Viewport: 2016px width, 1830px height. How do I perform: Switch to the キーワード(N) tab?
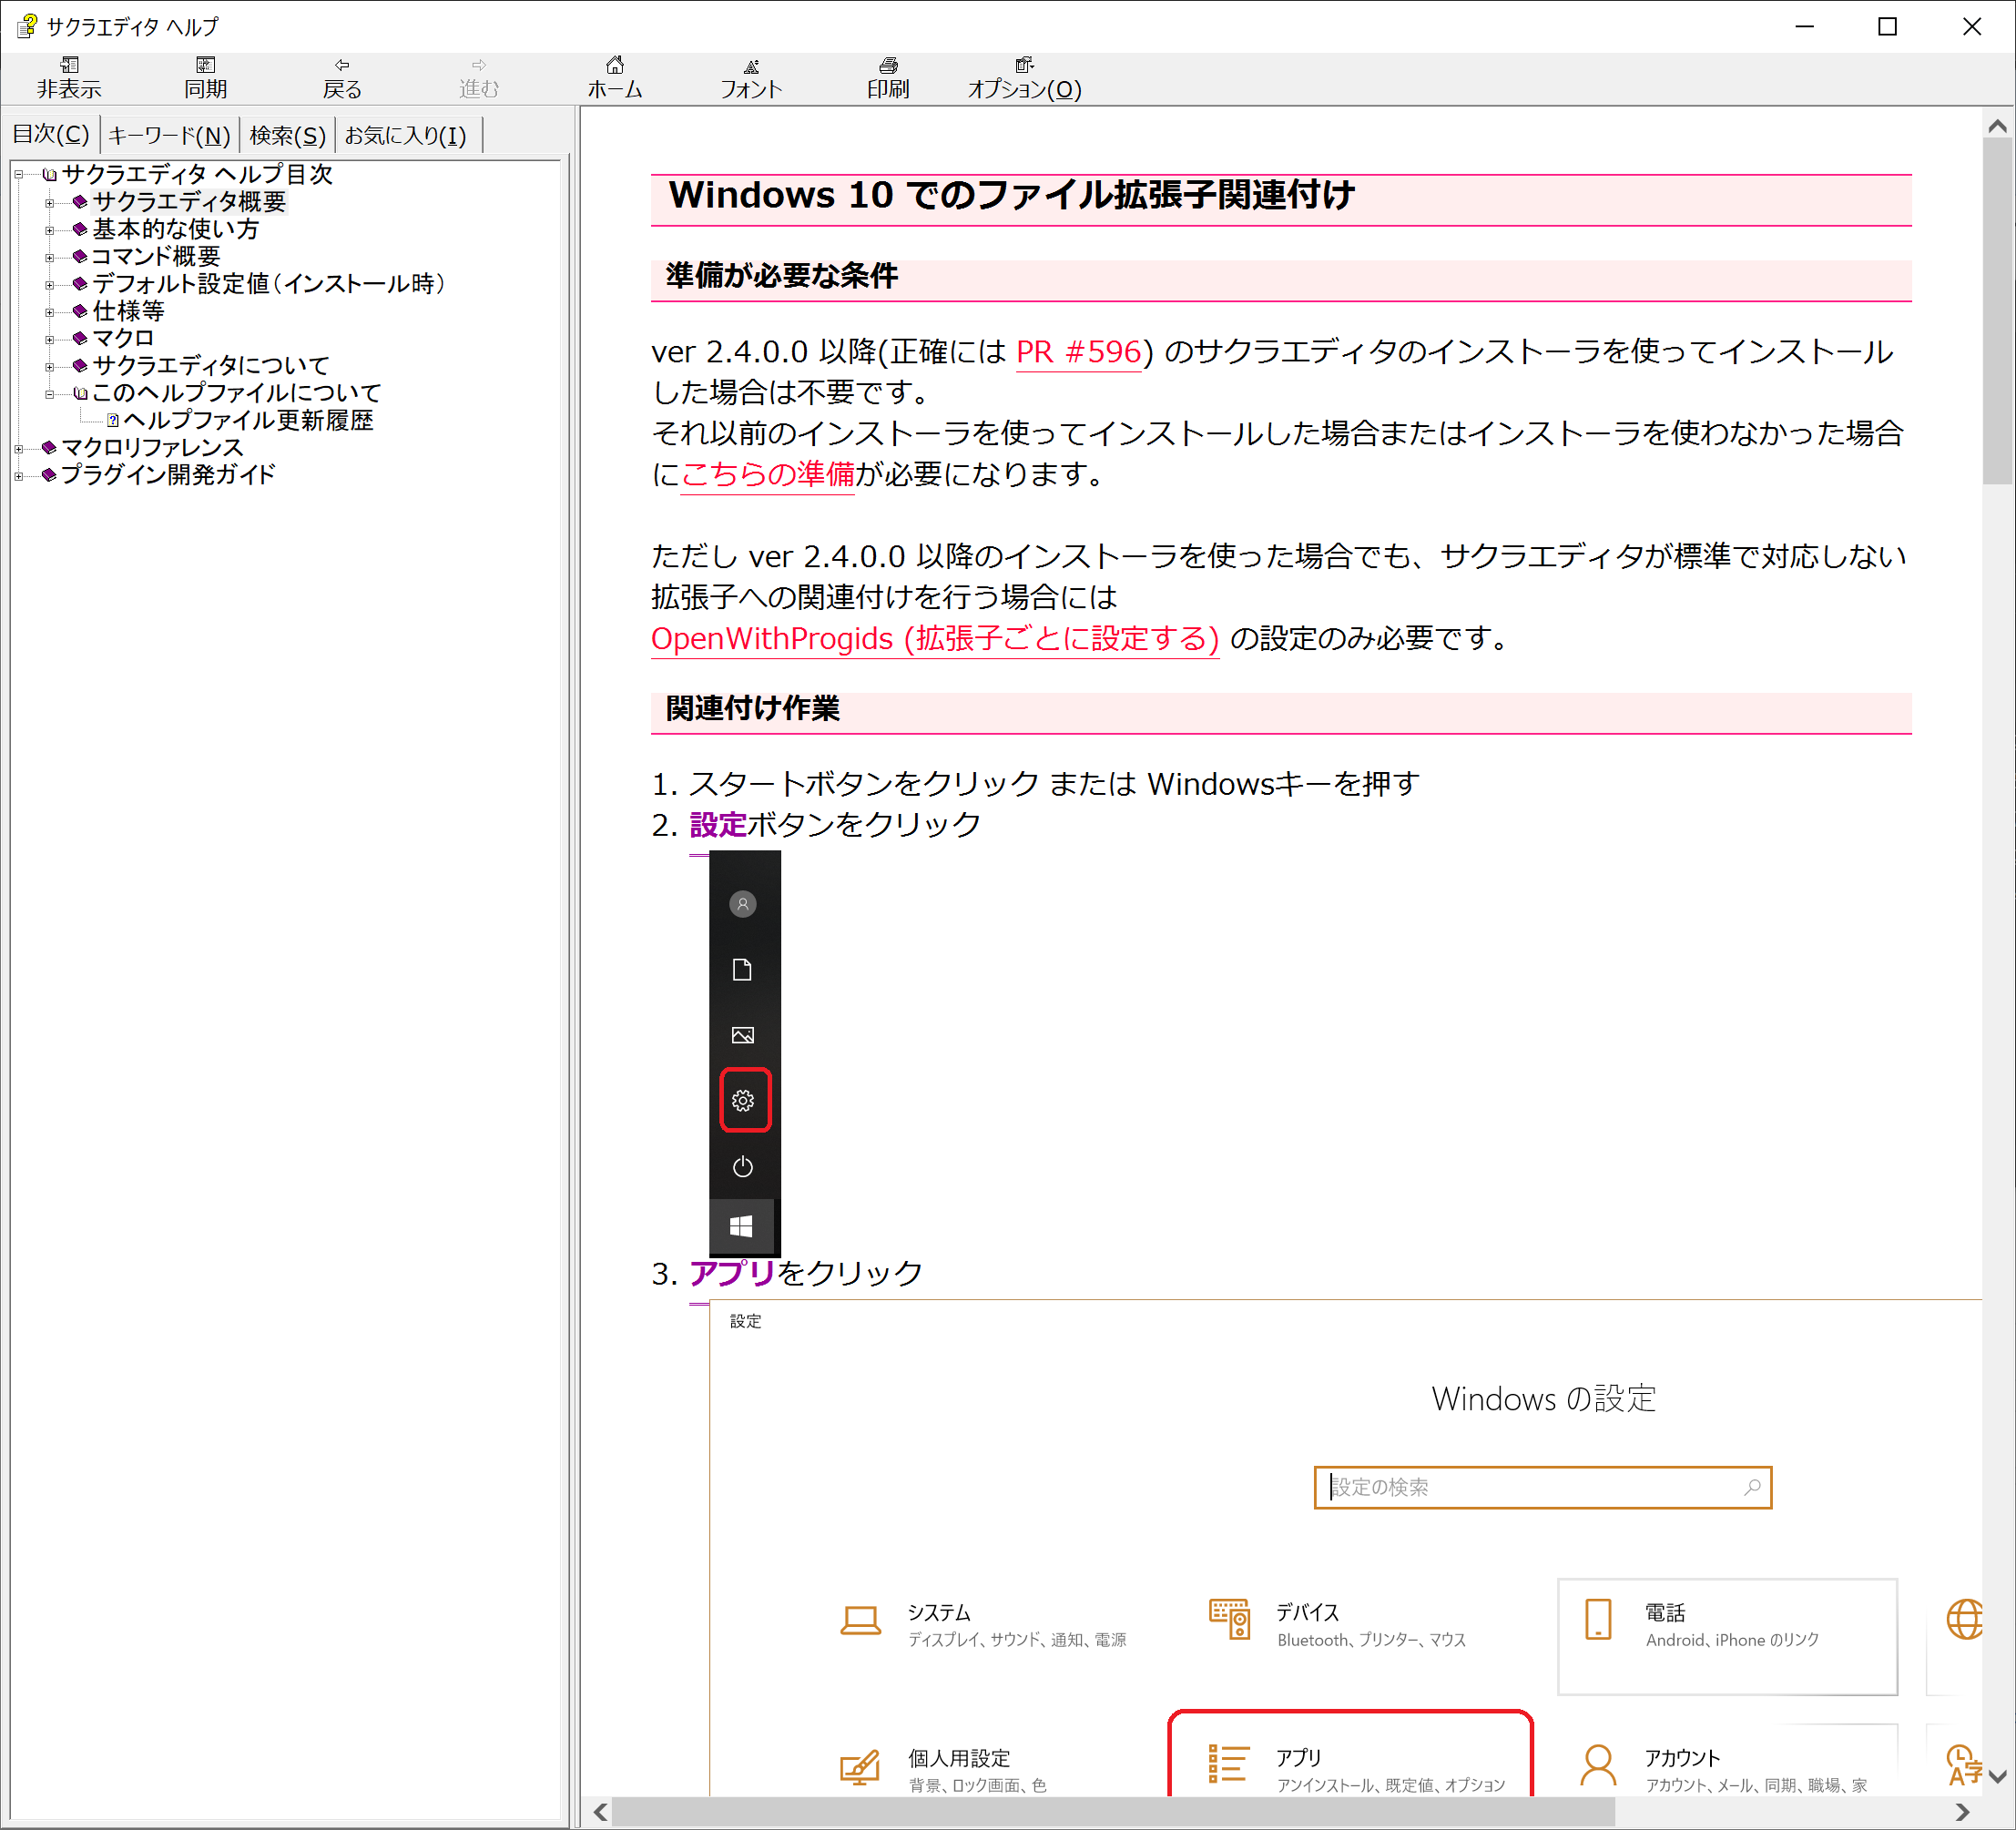coord(170,134)
